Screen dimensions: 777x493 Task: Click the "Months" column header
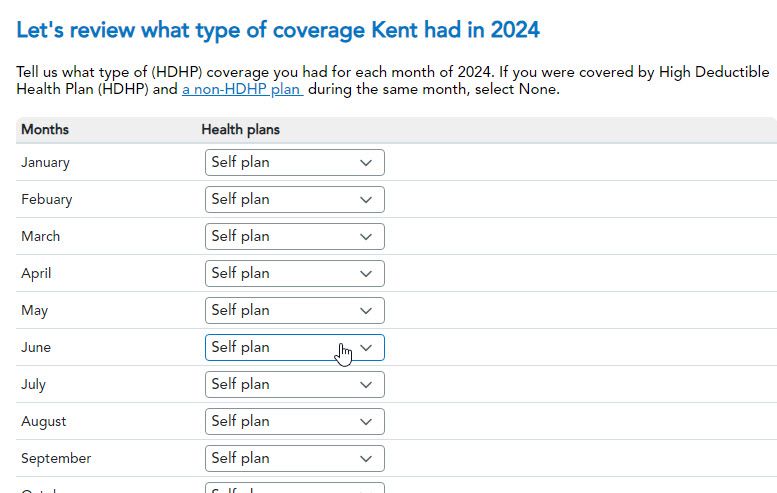click(45, 130)
